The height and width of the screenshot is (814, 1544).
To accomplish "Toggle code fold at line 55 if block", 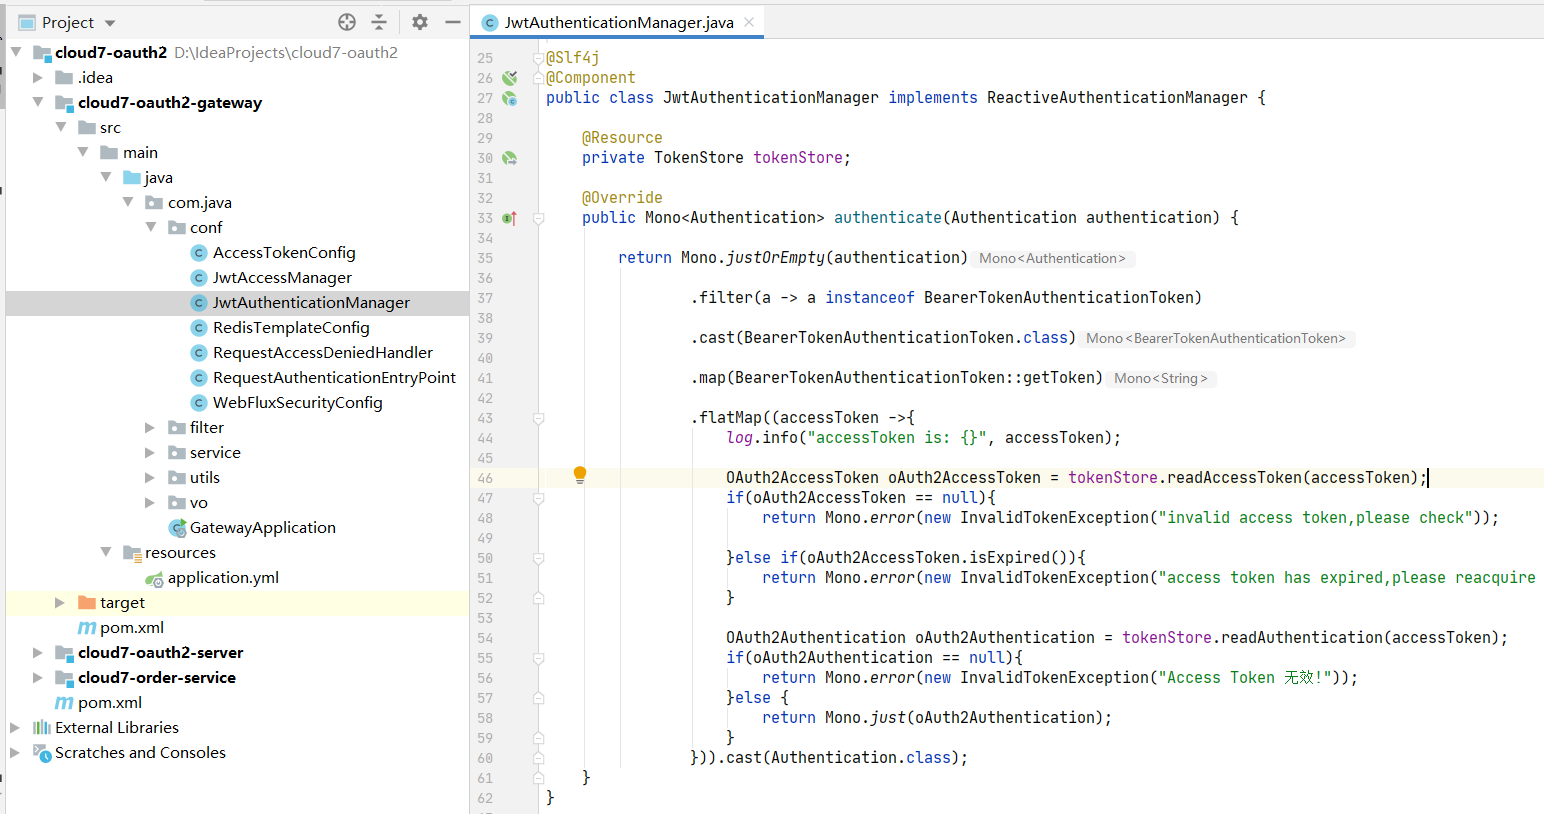I will pyautogui.click(x=538, y=658).
